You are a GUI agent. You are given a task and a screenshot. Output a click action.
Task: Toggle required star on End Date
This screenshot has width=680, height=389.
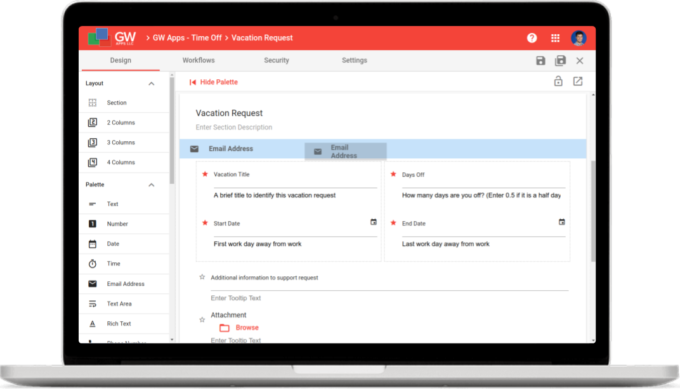tap(393, 223)
